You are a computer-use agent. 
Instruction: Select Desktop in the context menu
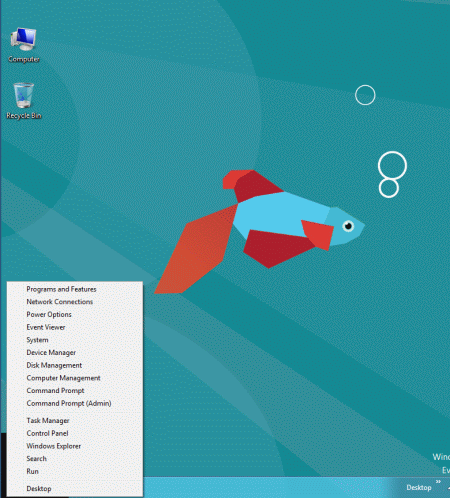[x=75, y=488]
